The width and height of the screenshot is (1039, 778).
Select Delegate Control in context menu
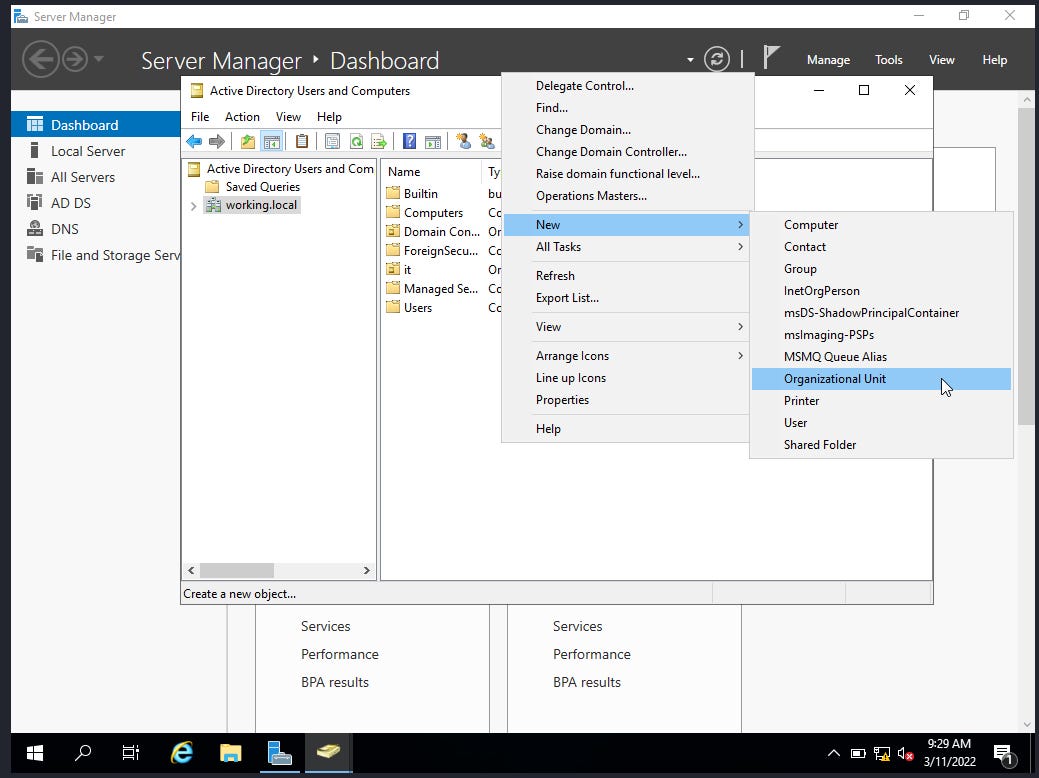(626, 85)
